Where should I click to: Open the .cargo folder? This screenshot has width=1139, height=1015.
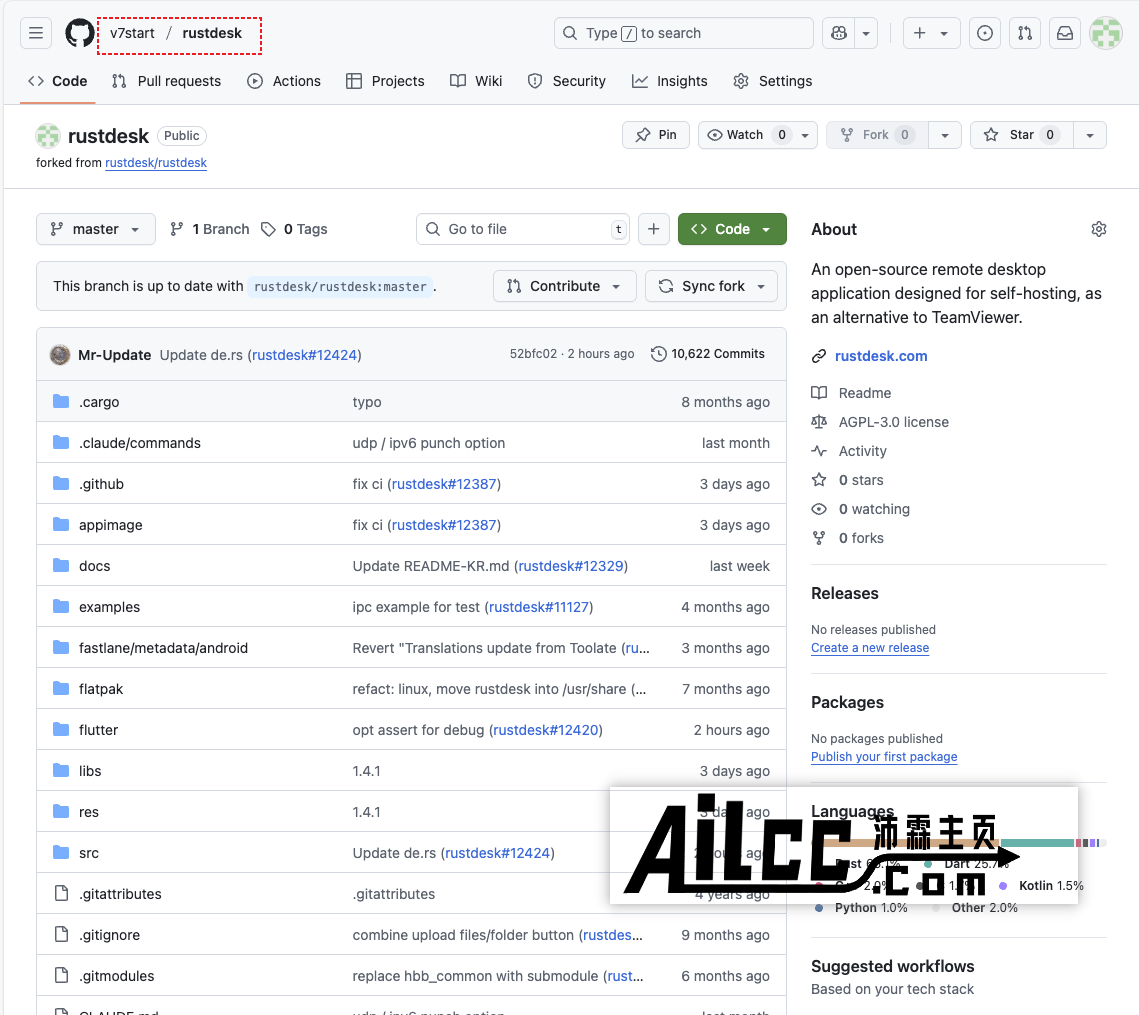(x=99, y=402)
